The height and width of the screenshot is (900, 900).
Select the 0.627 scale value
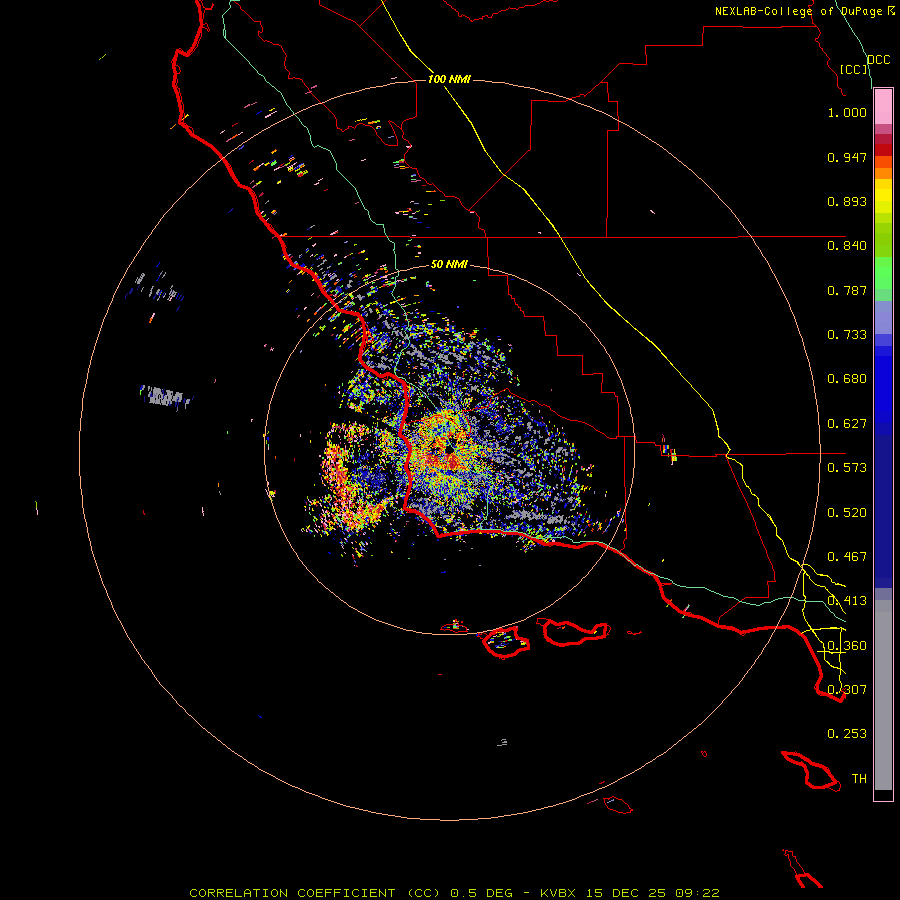[847, 424]
